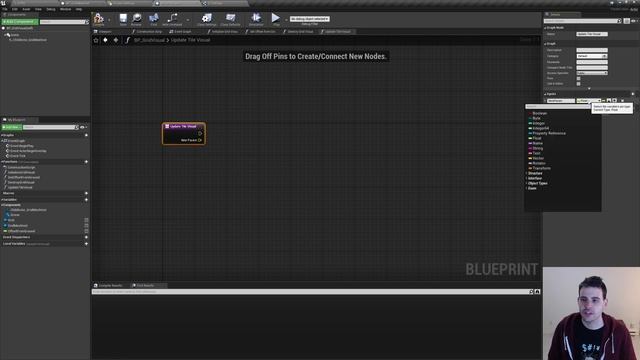Select the Boolean type option
The height and width of the screenshot is (360, 640).
click(x=538, y=113)
